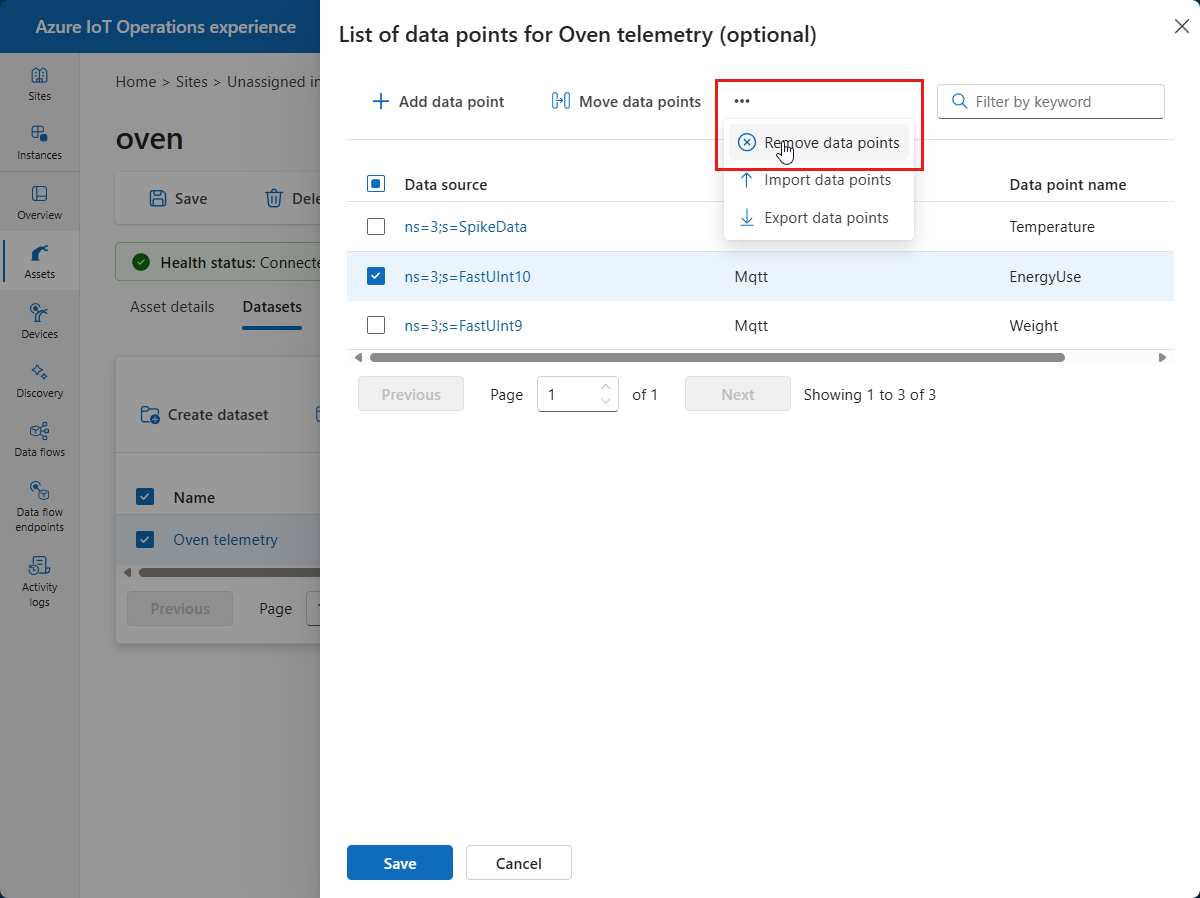Click the Save button at panel bottom

click(400, 863)
